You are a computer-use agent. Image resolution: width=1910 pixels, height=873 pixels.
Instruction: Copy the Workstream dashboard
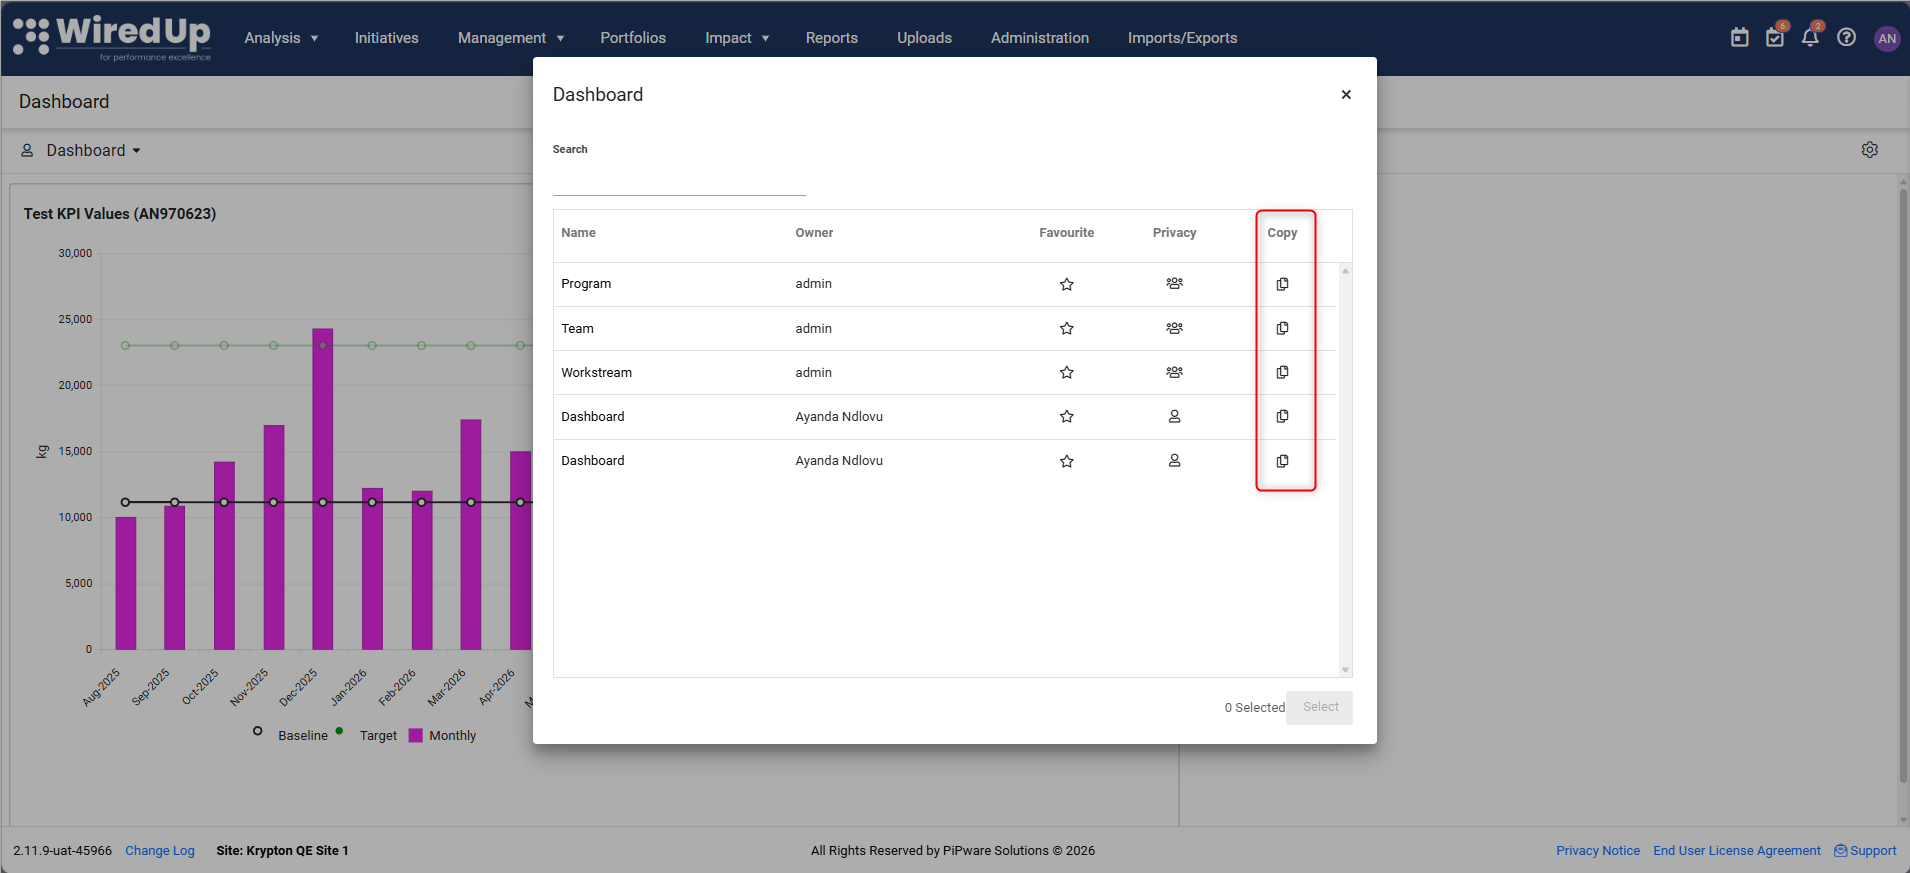(x=1282, y=372)
